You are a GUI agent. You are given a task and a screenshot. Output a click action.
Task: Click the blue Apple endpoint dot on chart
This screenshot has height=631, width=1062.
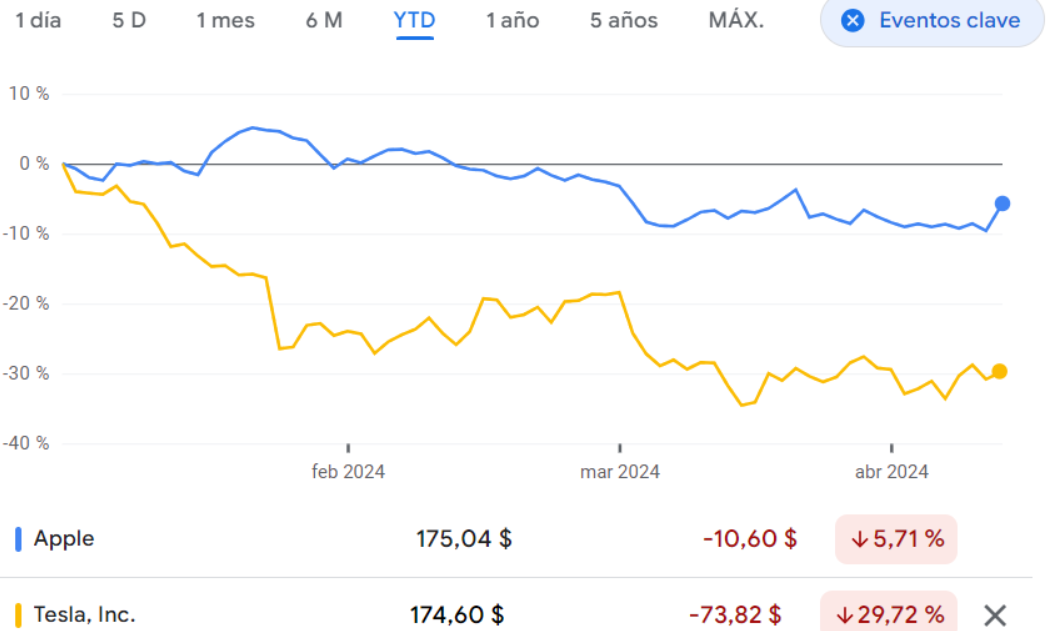click(1001, 204)
